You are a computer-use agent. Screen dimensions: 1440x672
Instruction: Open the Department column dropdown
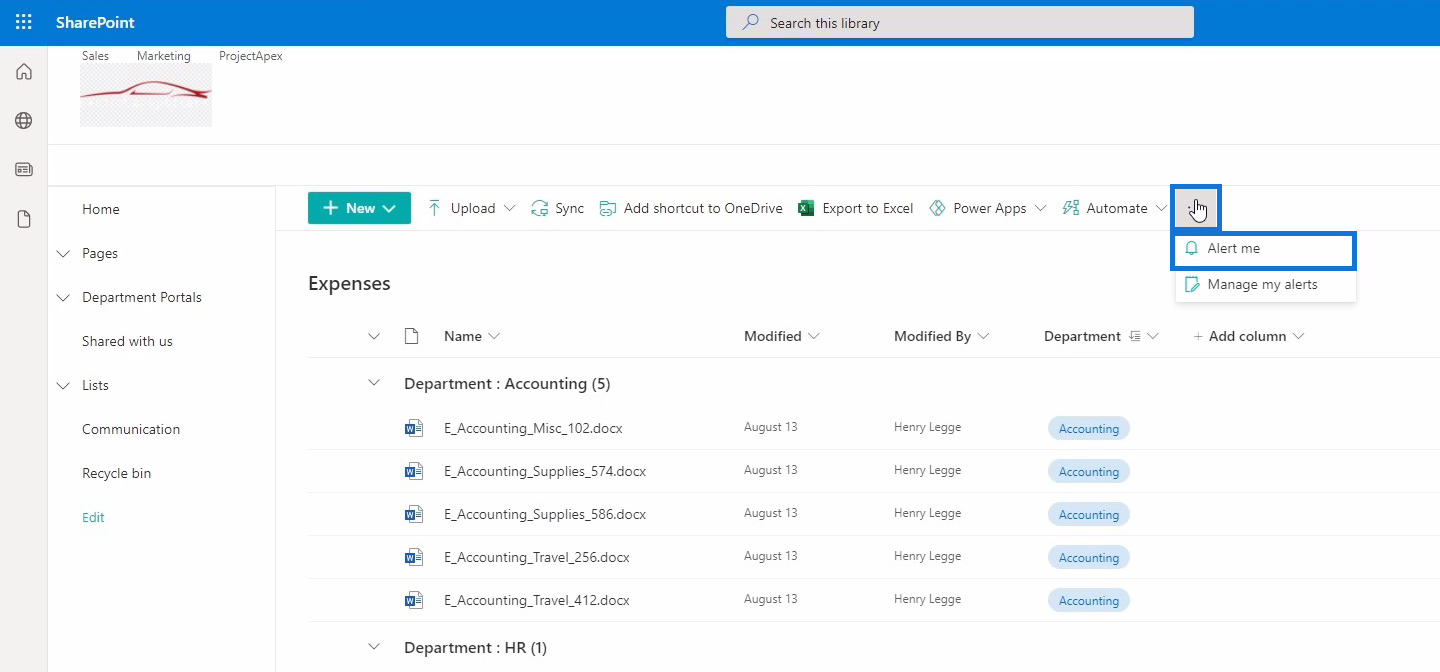(x=1153, y=336)
